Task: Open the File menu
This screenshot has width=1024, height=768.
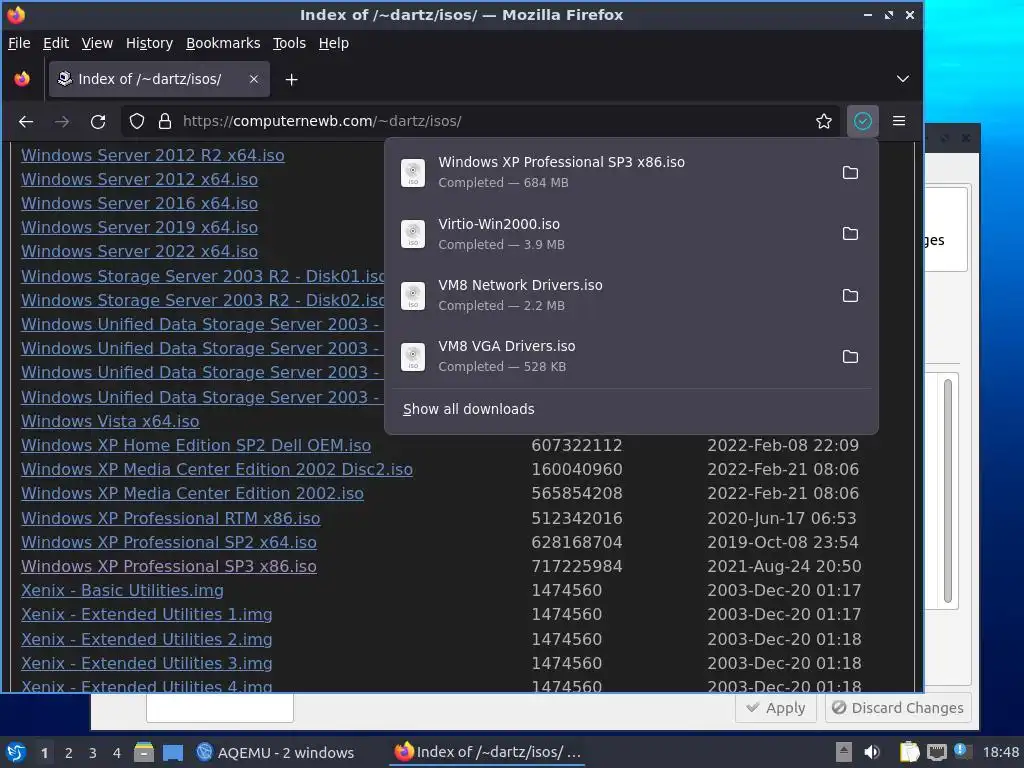Action: [x=20, y=43]
